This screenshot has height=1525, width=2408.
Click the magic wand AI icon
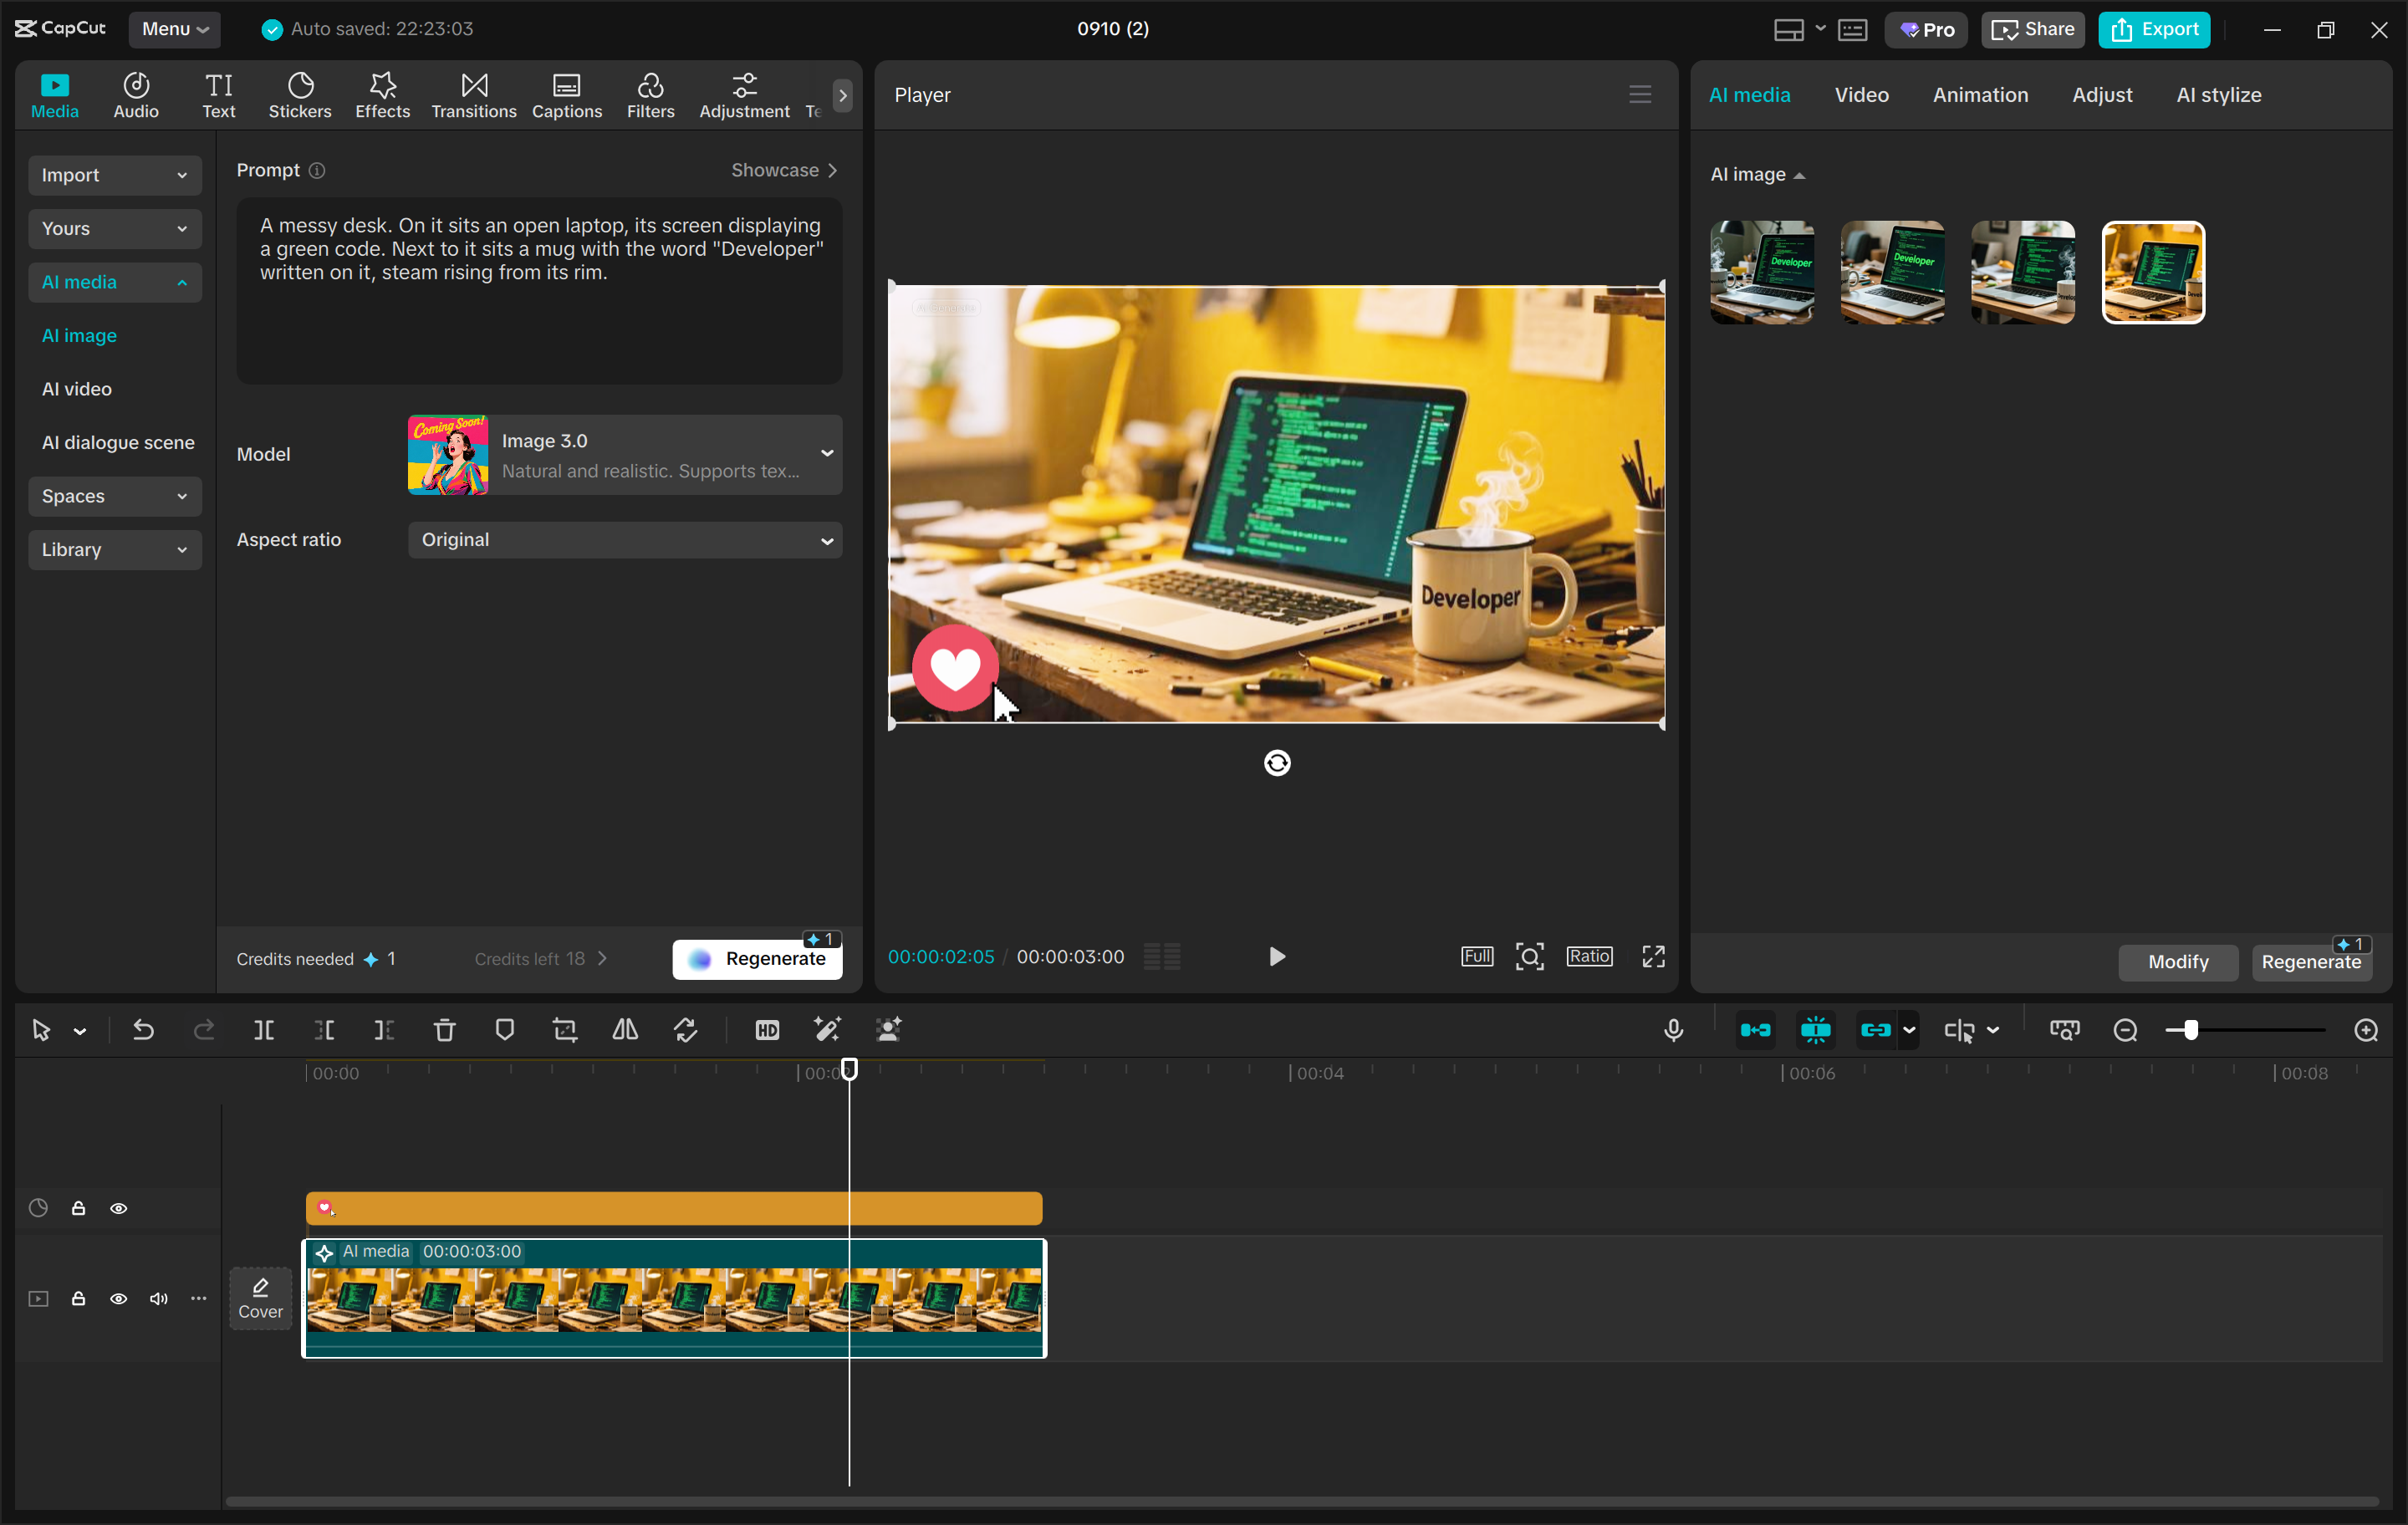click(x=827, y=1030)
